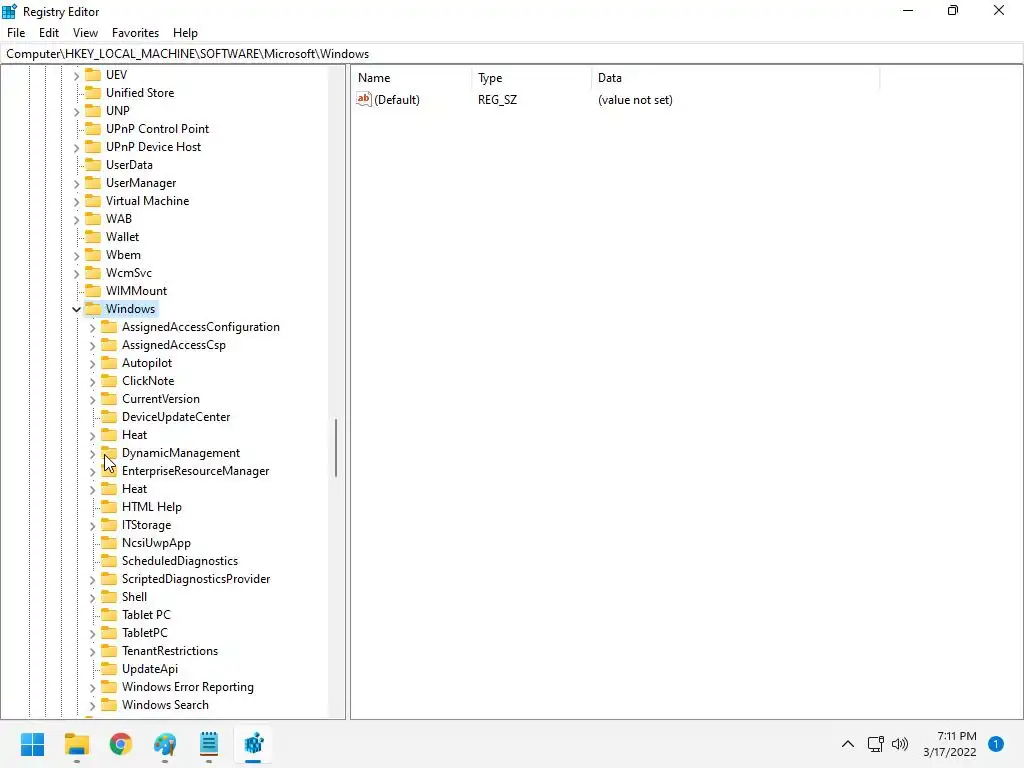Viewport: 1024px width, 768px height.
Task: Select the DynamicManagement key
Action: pyautogui.click(x=181, y=453)
